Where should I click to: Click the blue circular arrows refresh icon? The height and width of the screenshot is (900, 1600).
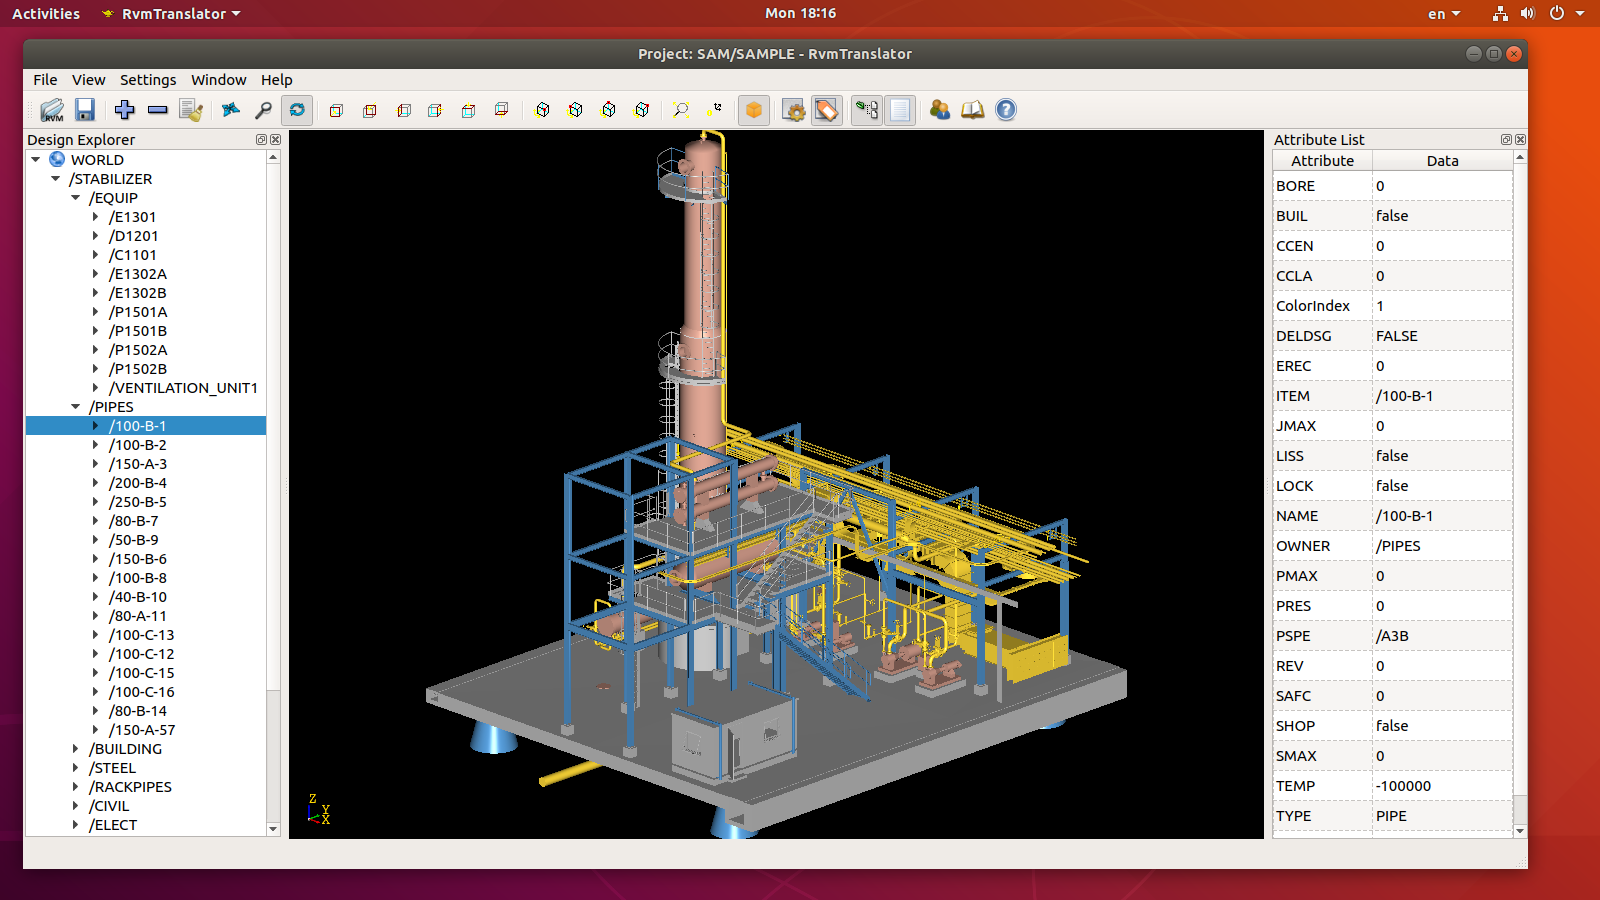pos(297,110)
